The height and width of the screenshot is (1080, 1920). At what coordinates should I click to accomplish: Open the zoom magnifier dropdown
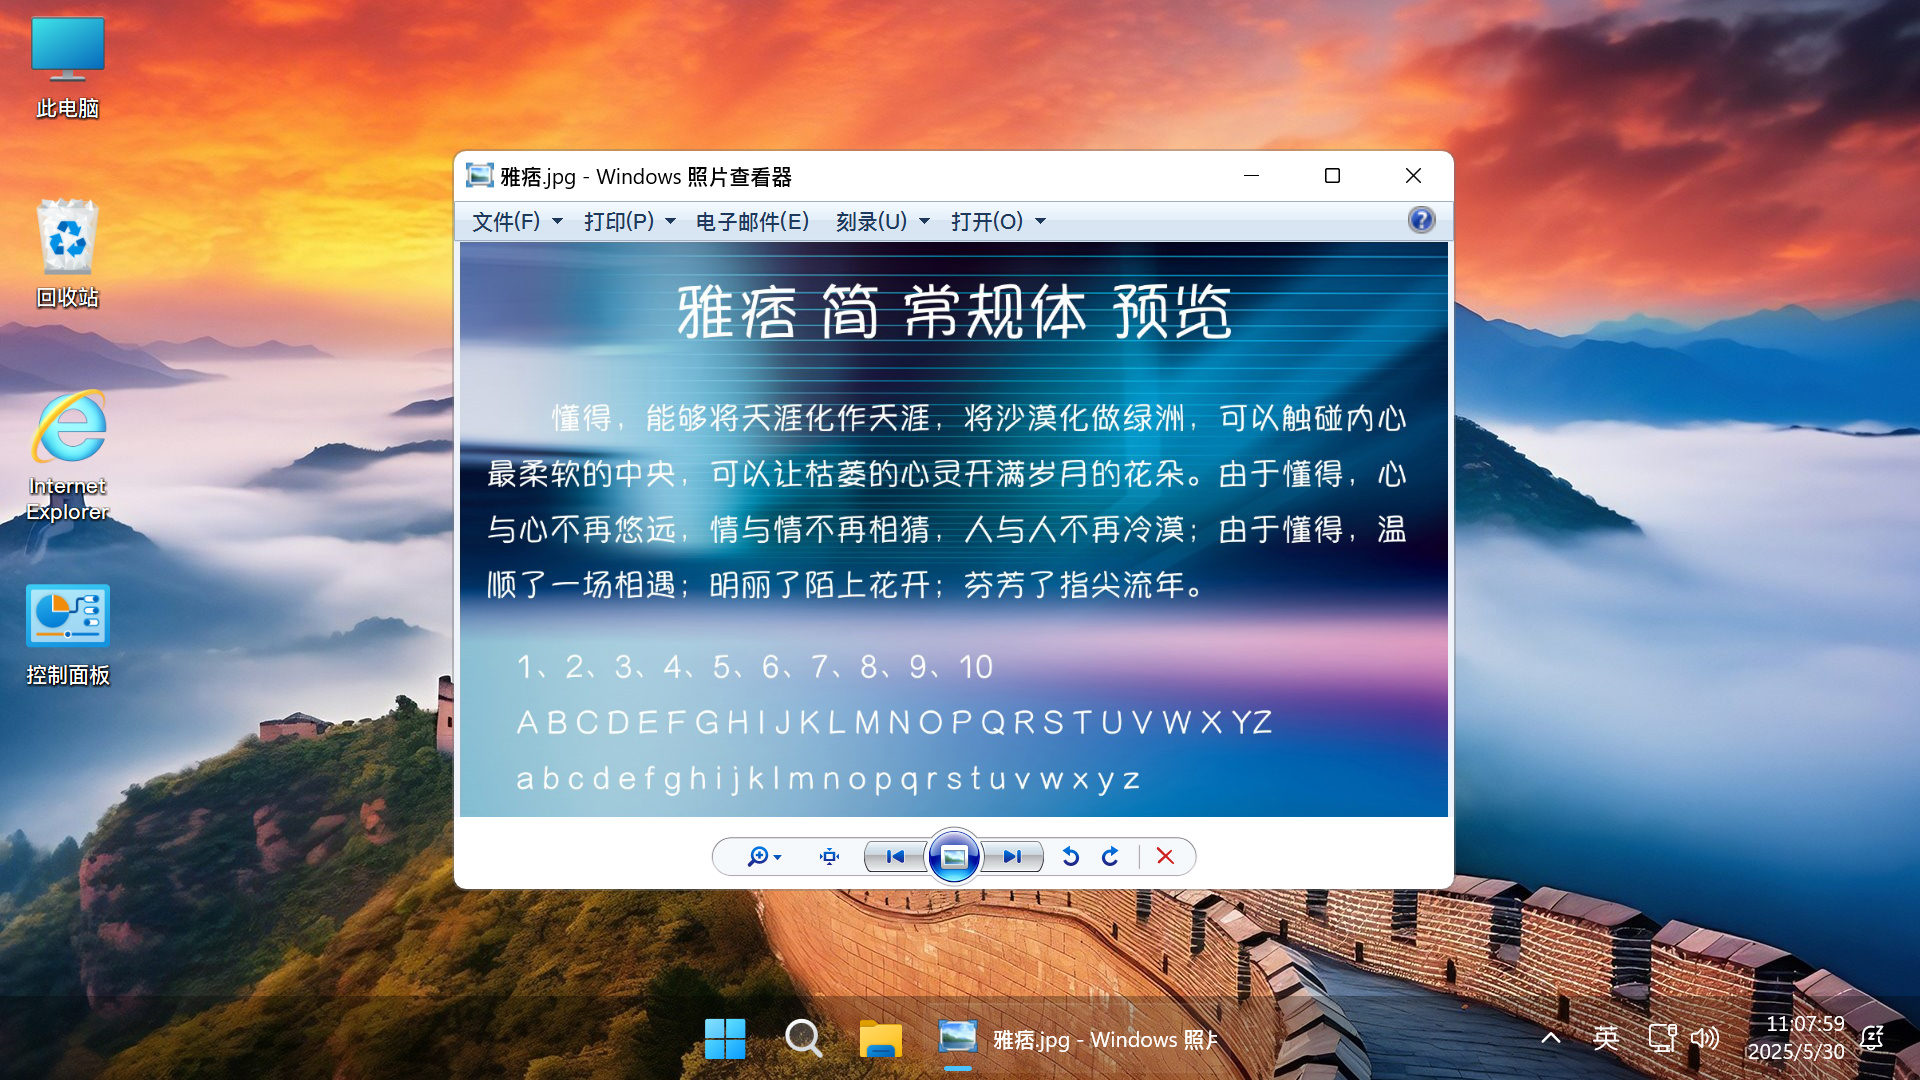[x=763, y=857]
